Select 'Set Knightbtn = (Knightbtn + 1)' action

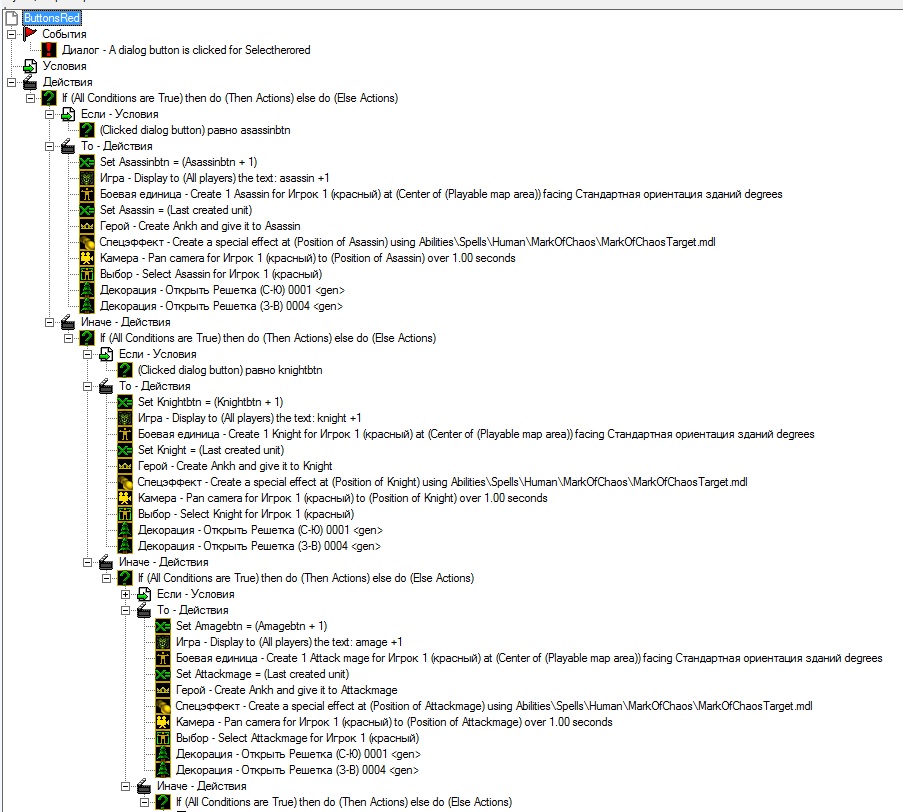210,402
